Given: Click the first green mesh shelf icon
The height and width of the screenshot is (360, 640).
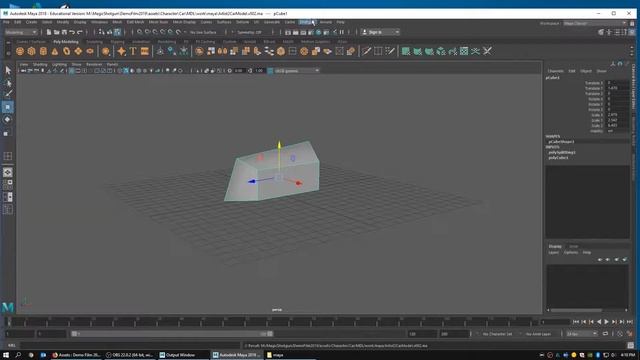Looking at the screenshot, I should click(405, 51).
